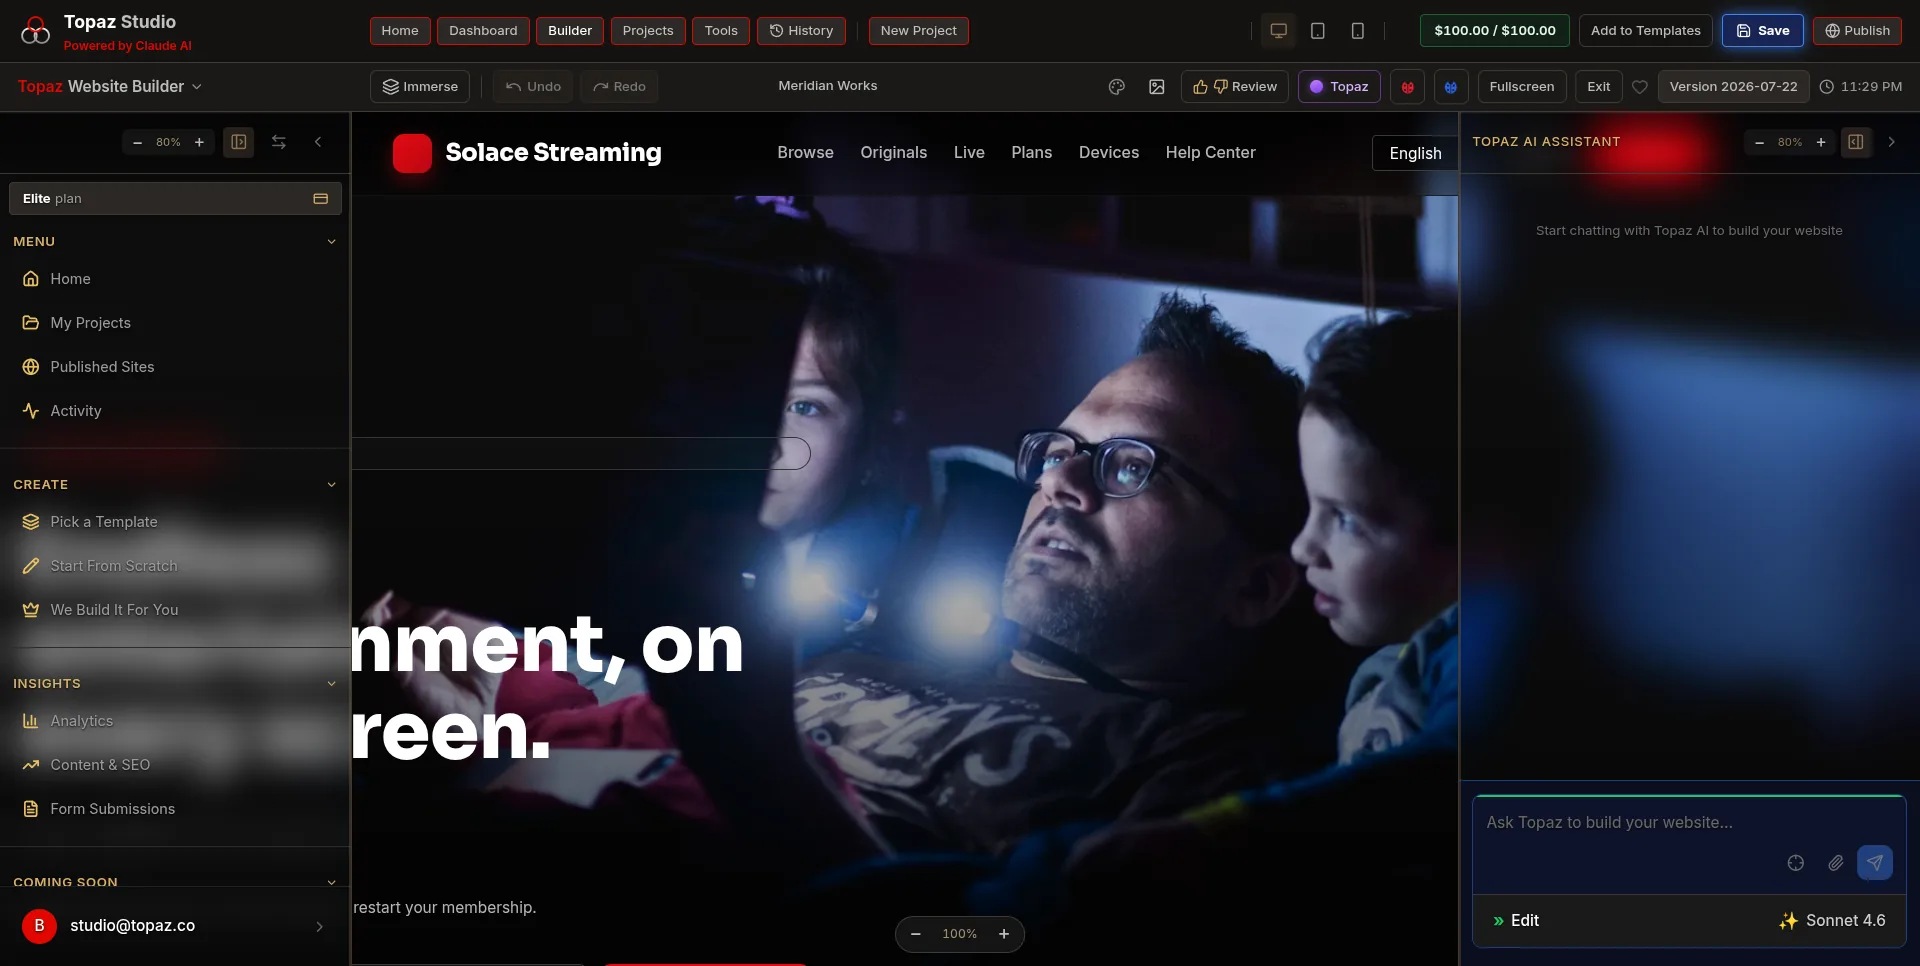Zoom in left panel with plus
1920x966 pixels.
[199, 142]
